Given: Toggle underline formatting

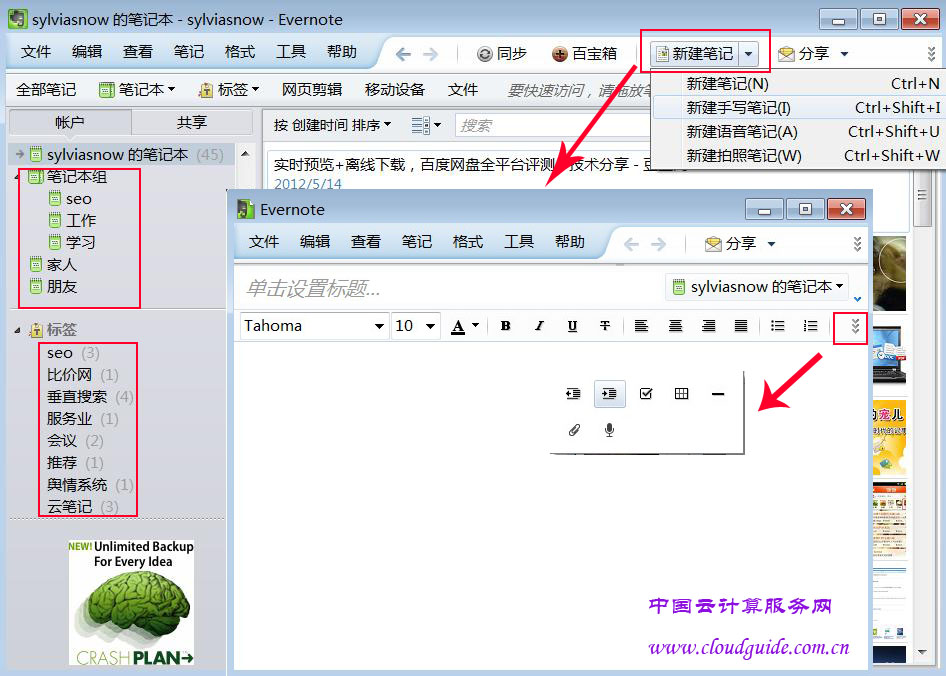Looking at the screenshot, I should point(573,326).
